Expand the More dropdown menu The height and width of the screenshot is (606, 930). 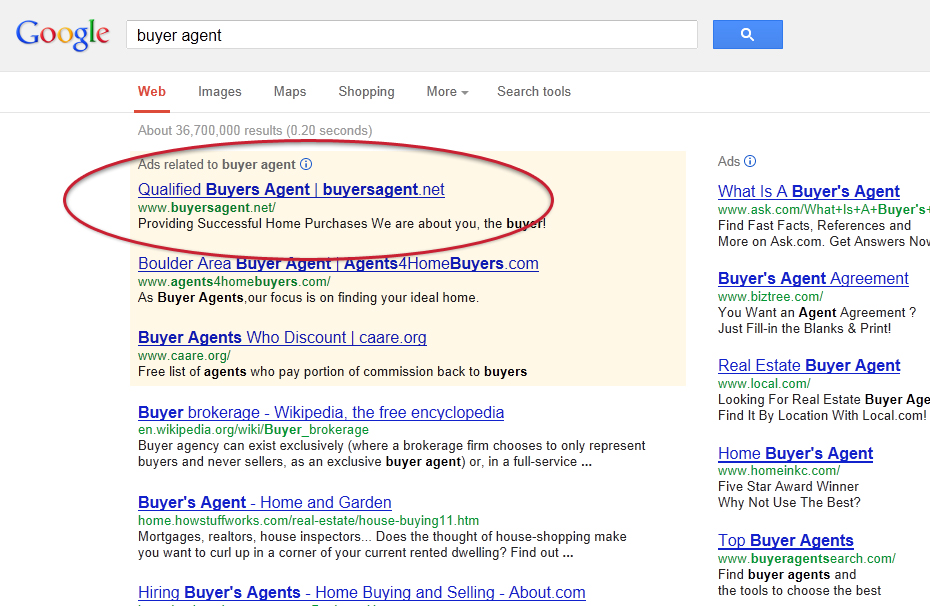coord(447,92)
